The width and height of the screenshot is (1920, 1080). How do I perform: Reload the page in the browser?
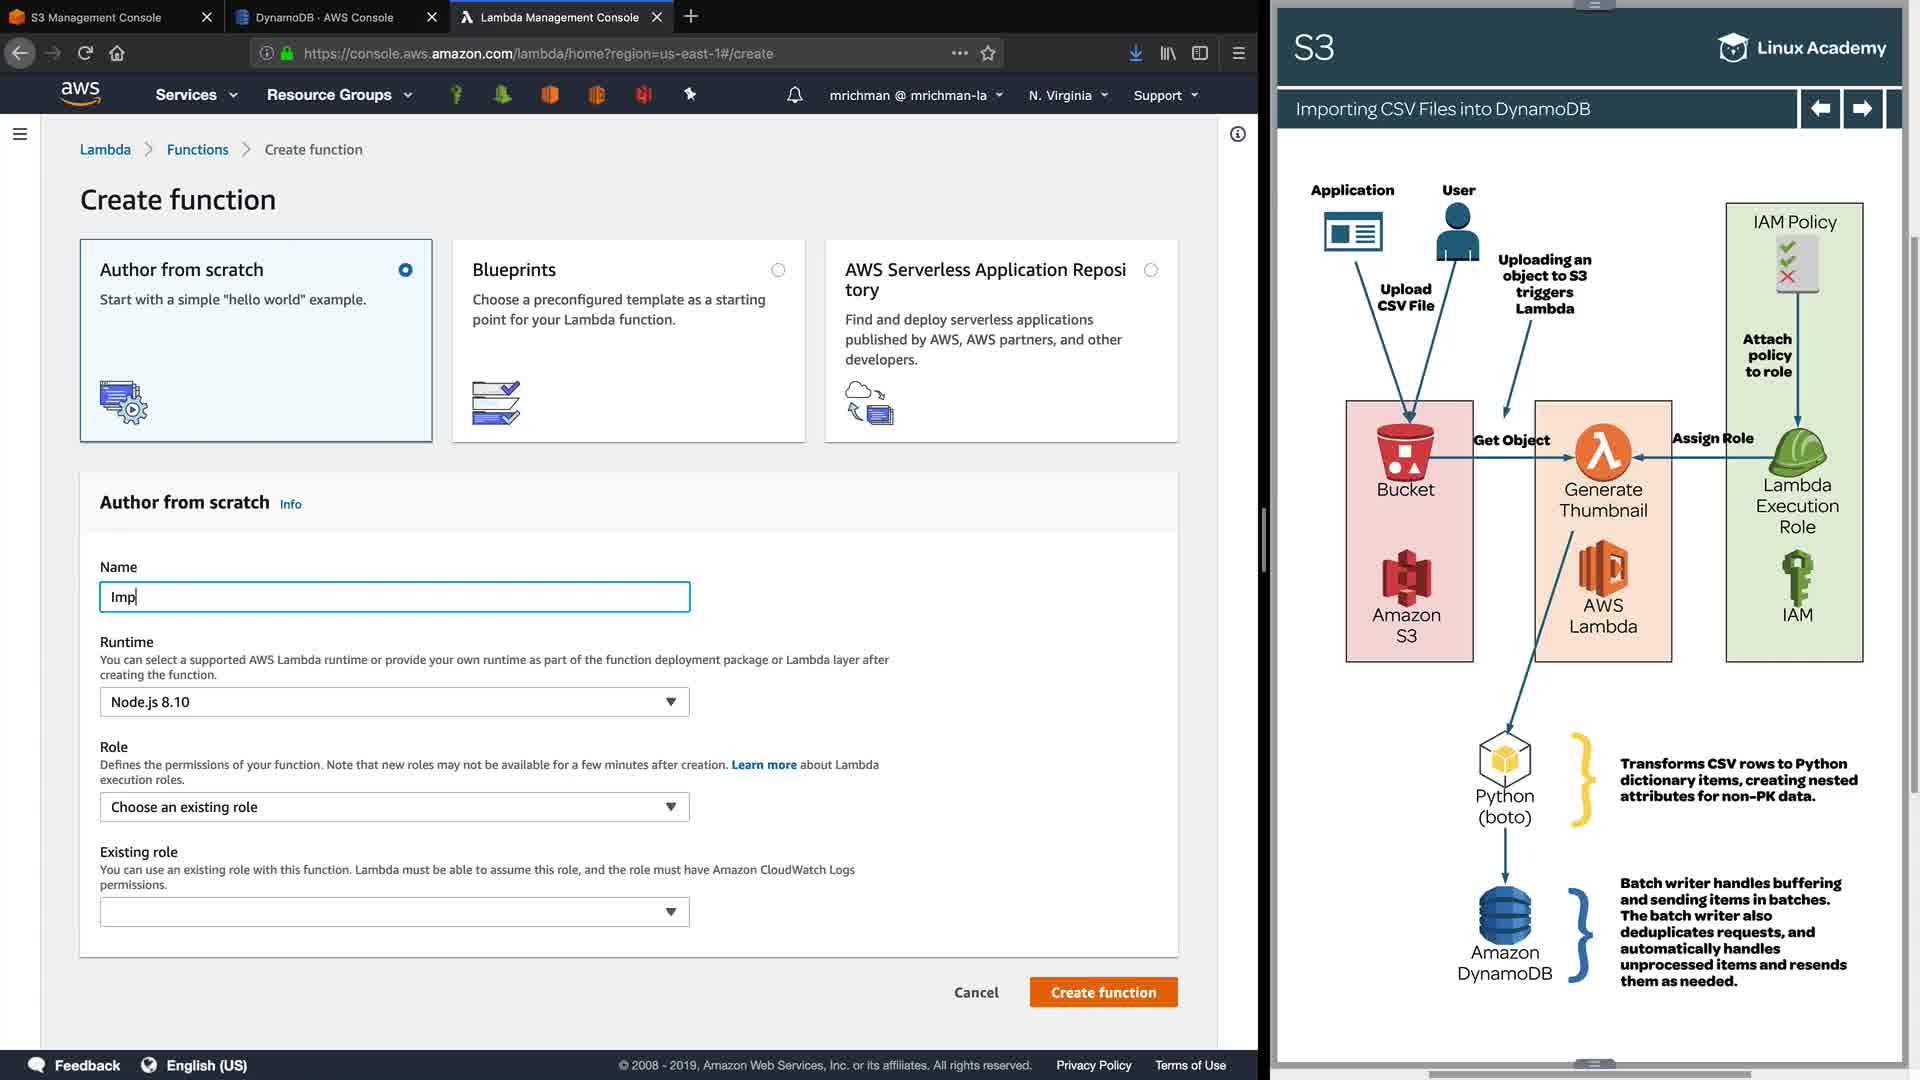(85, 53)
